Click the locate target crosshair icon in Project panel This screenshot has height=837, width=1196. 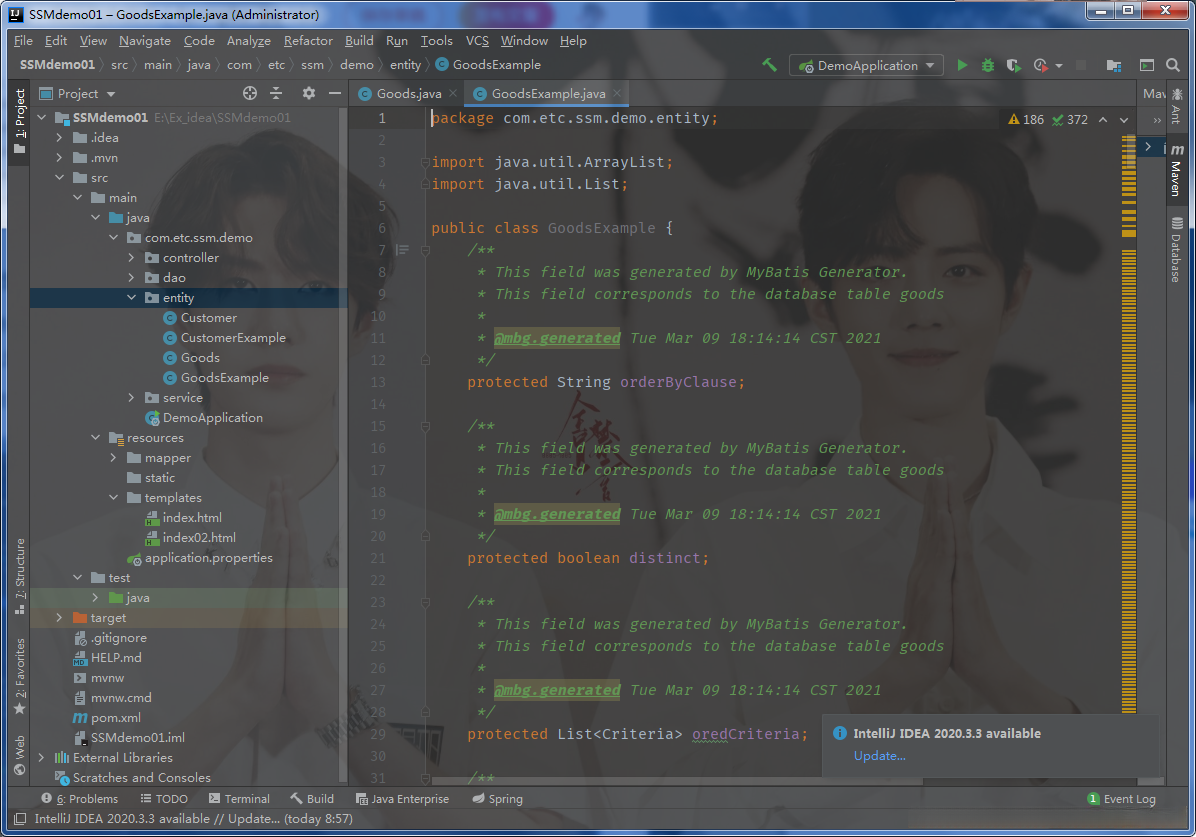pos(250,93)
